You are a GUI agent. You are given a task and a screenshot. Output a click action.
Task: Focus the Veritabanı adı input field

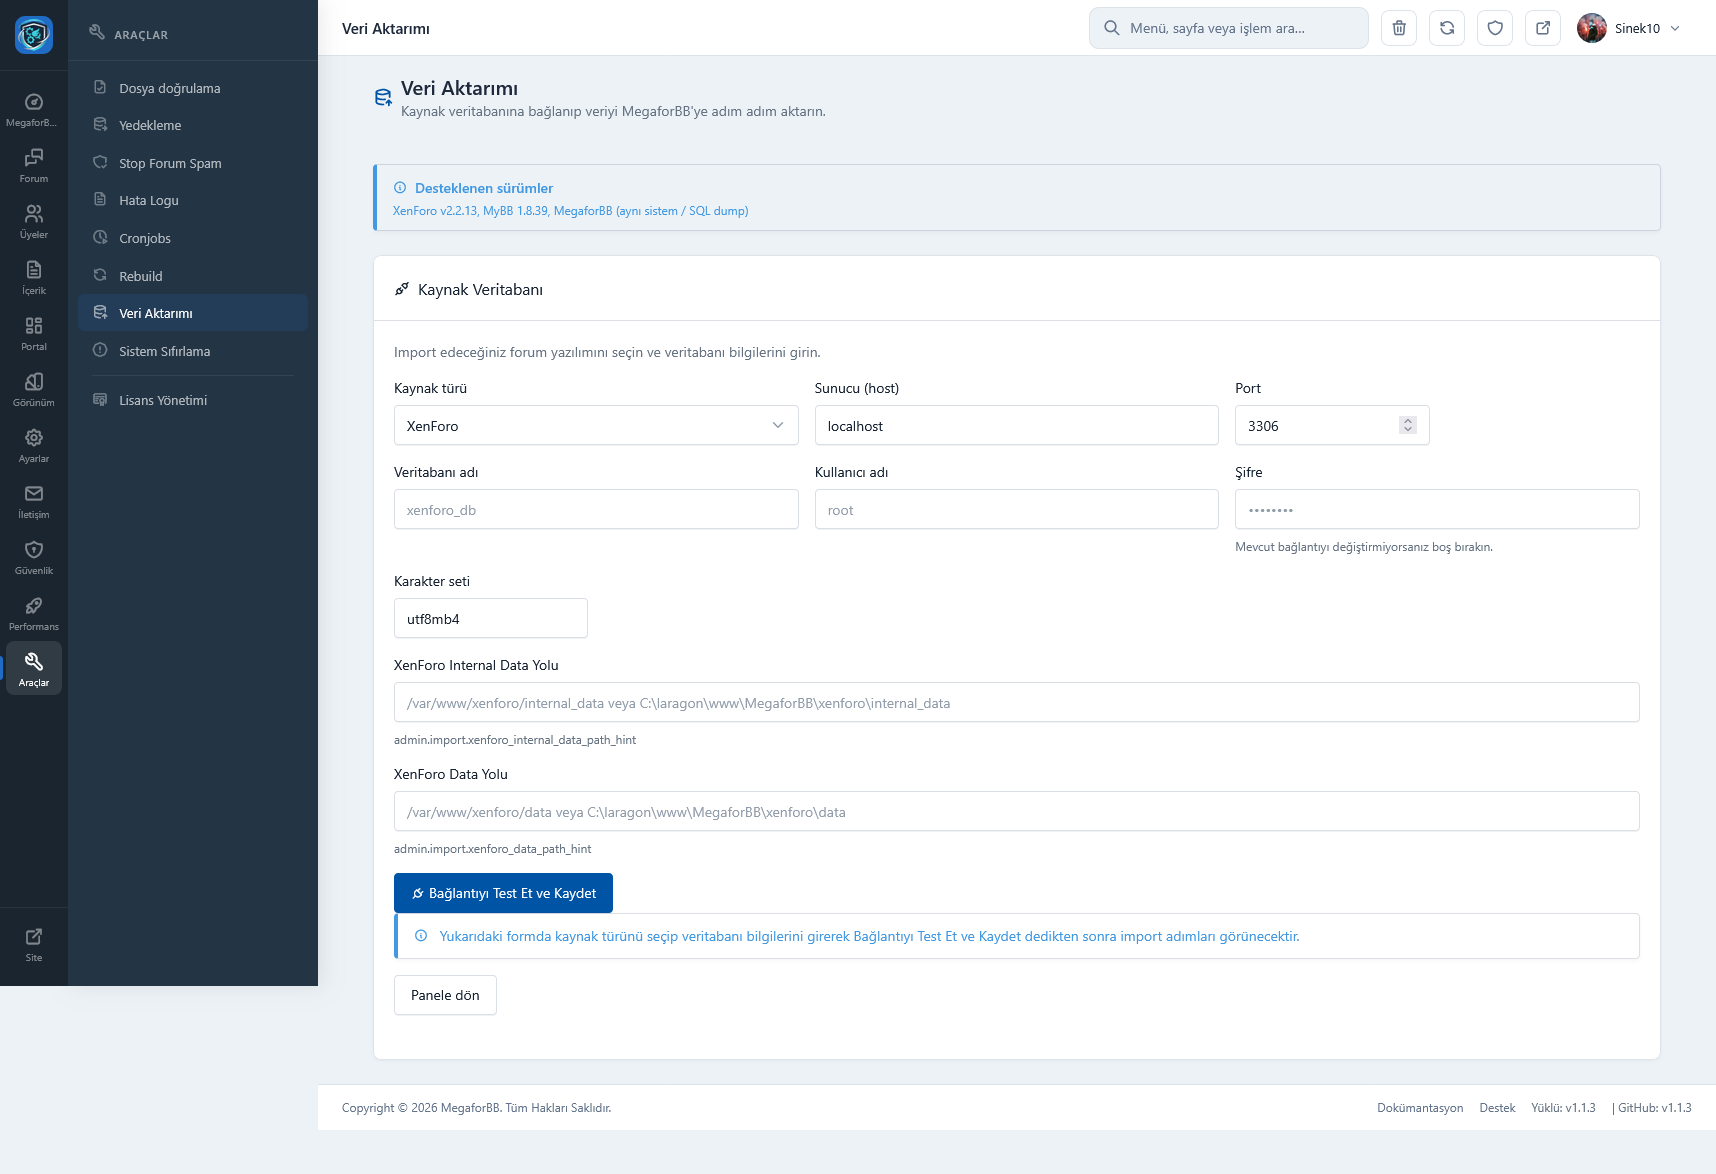click(x=596, y=510)
